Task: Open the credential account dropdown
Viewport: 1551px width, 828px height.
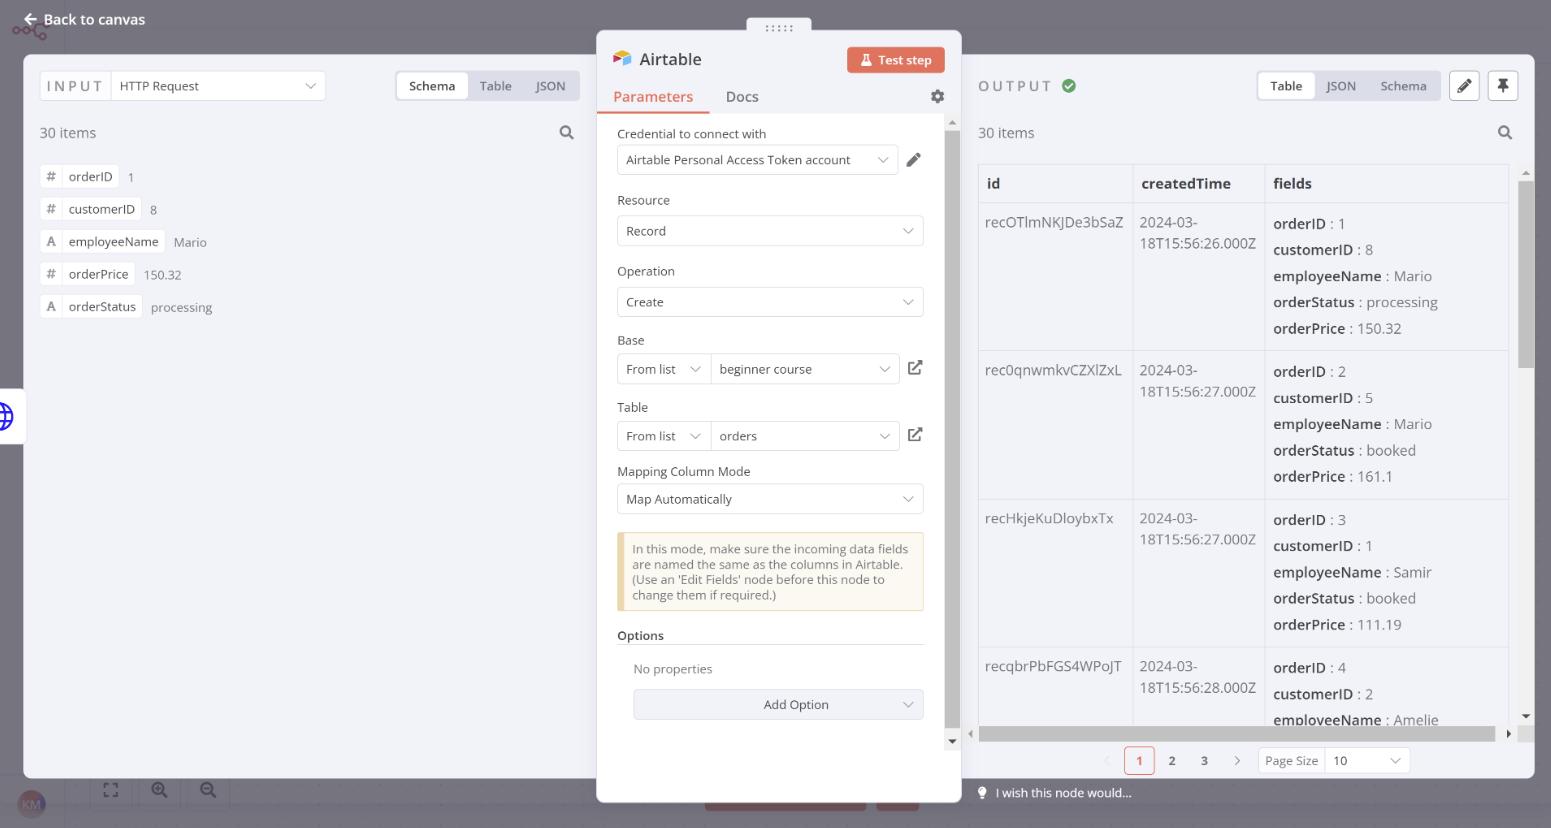Action: (x=757, y=160)
